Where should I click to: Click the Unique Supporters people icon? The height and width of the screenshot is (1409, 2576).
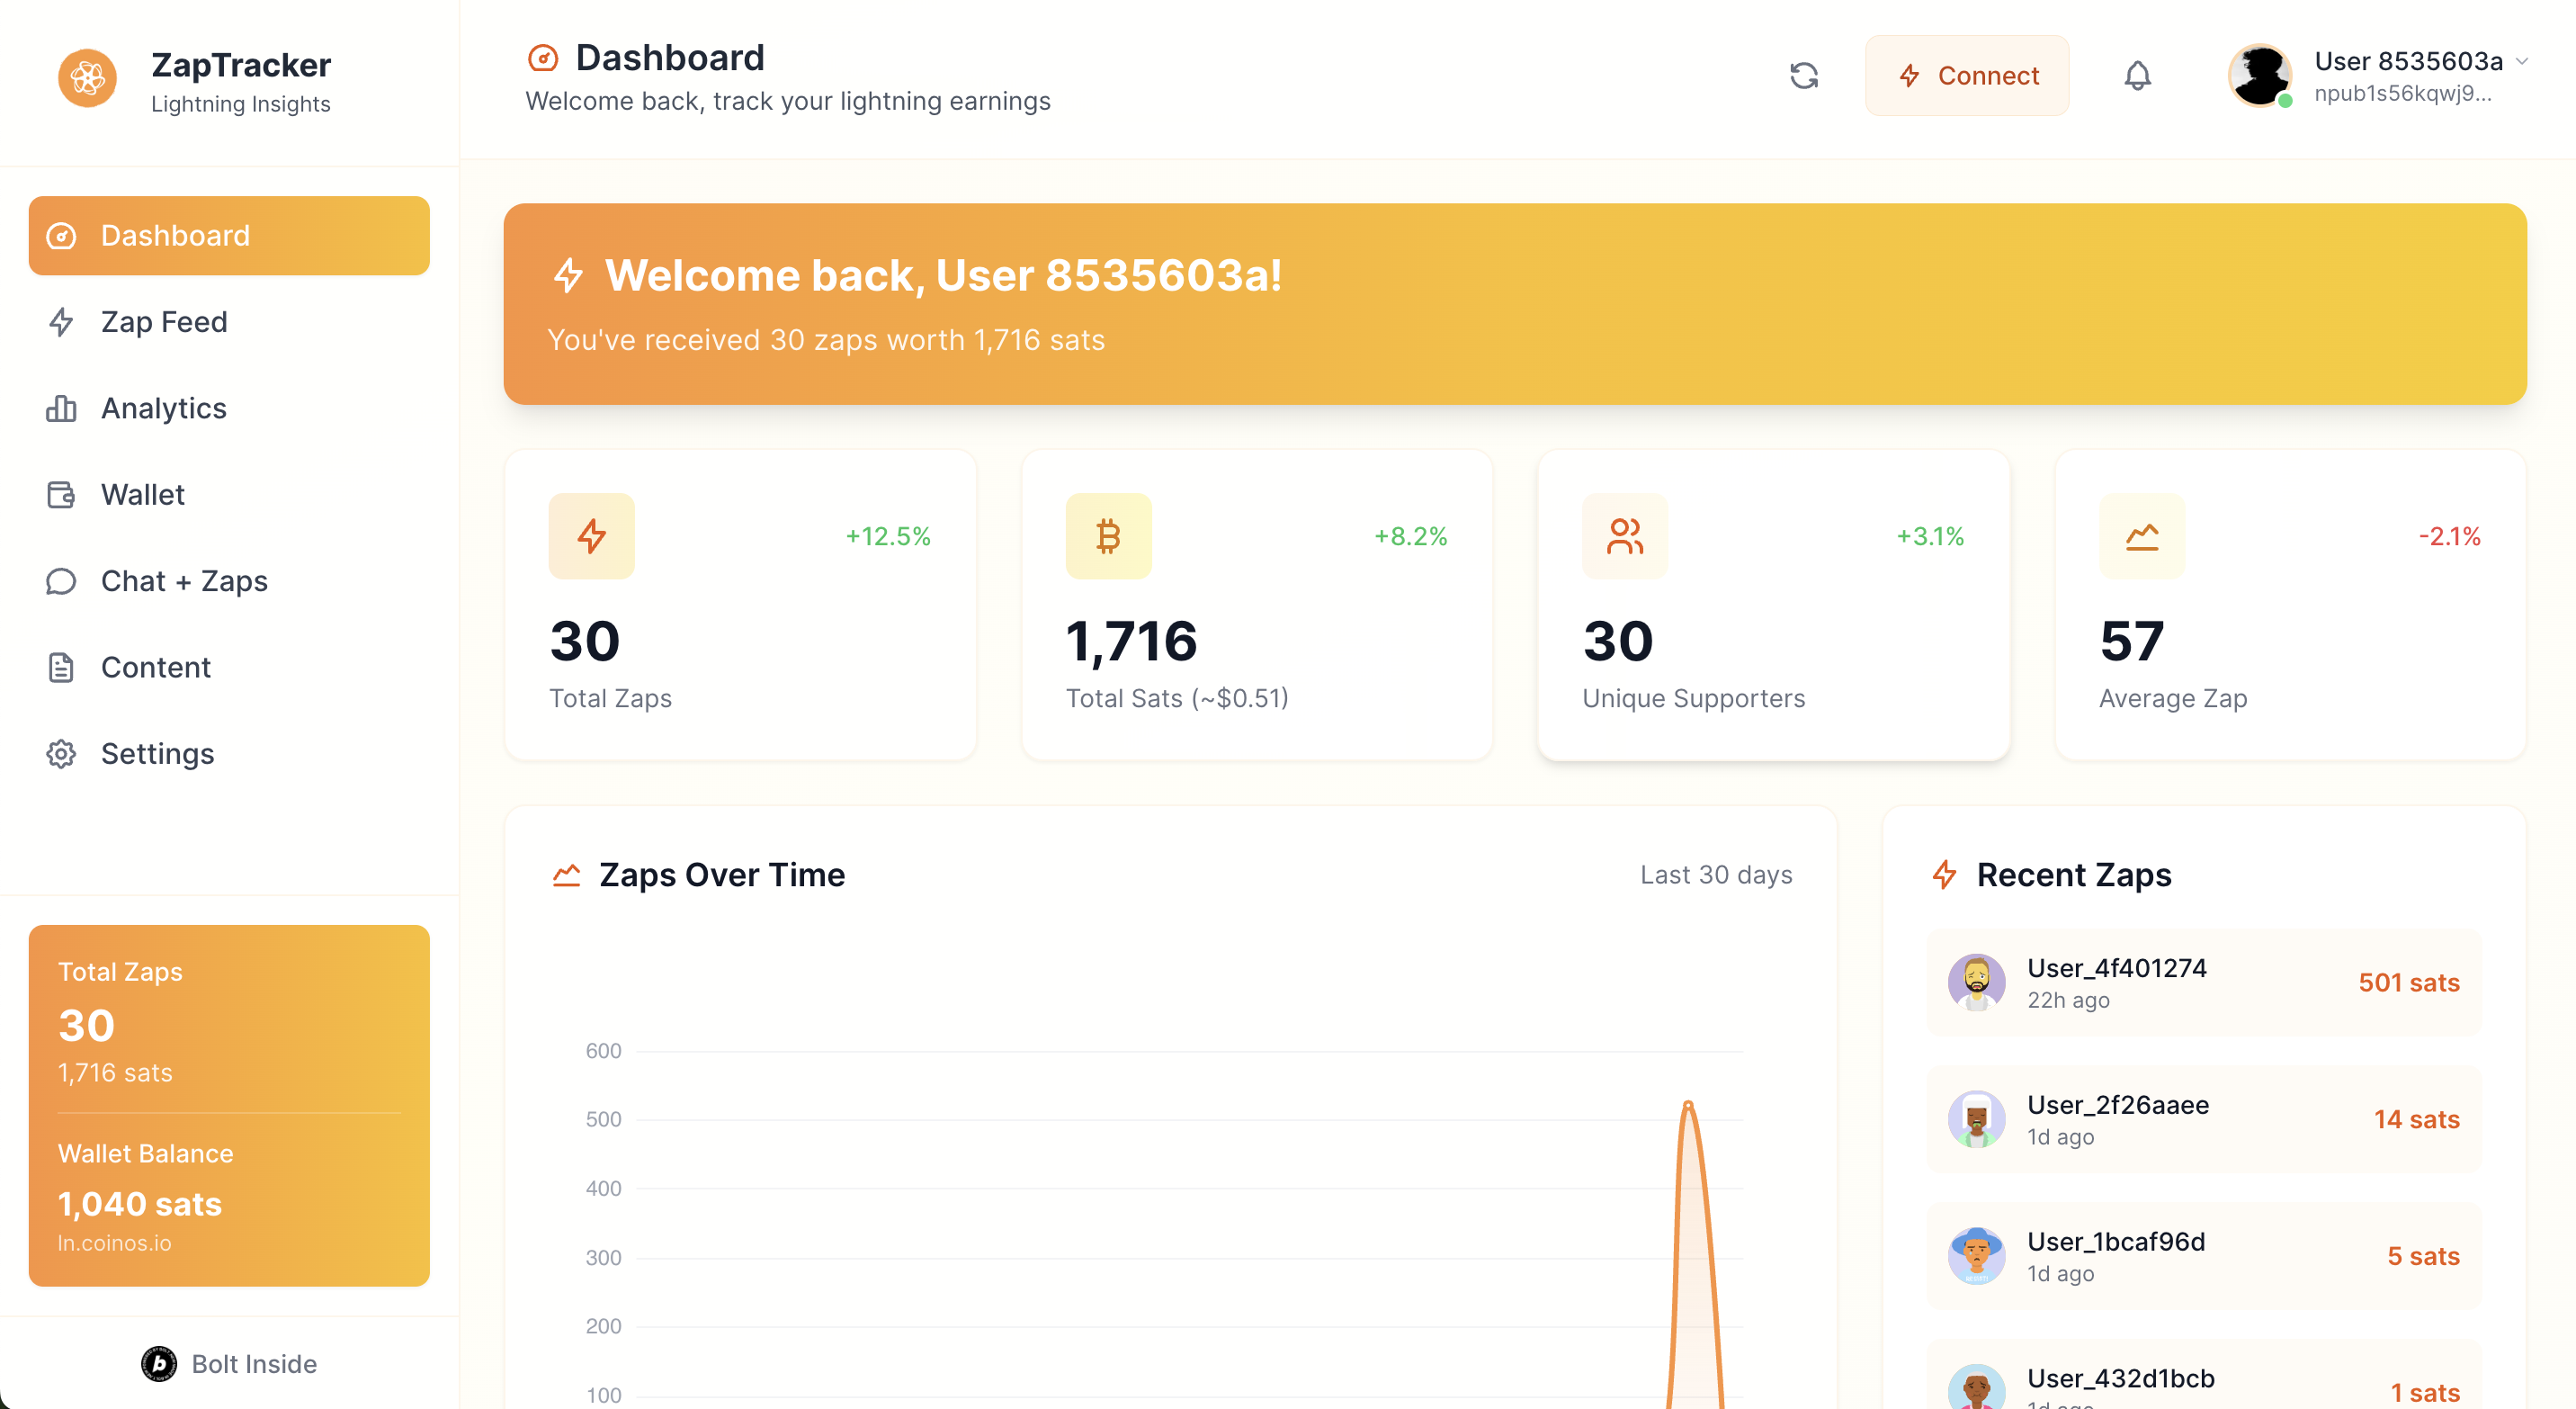(1624, 536)
